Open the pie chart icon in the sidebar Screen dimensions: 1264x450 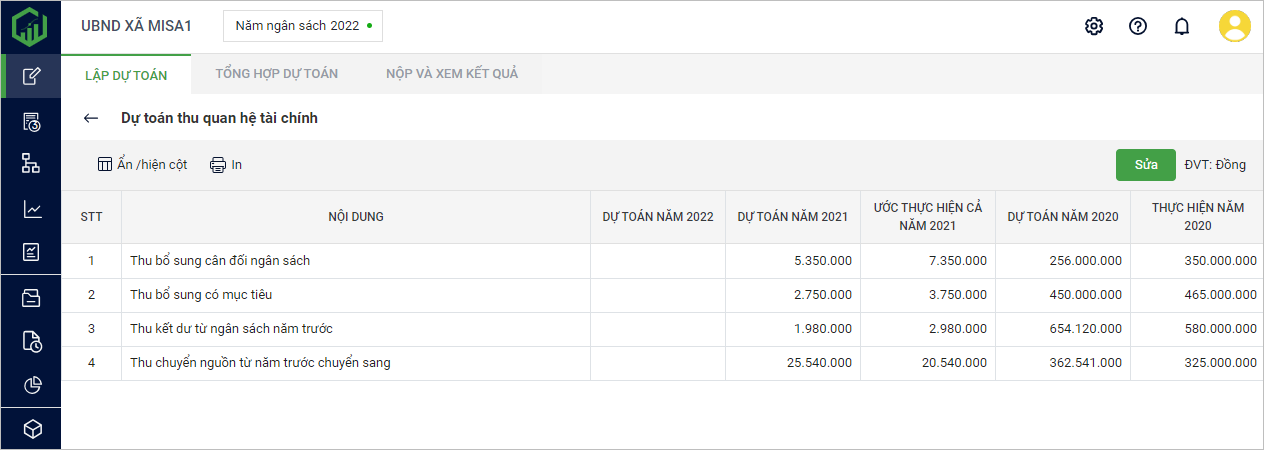pyautogui.click(x=31, y=385)
